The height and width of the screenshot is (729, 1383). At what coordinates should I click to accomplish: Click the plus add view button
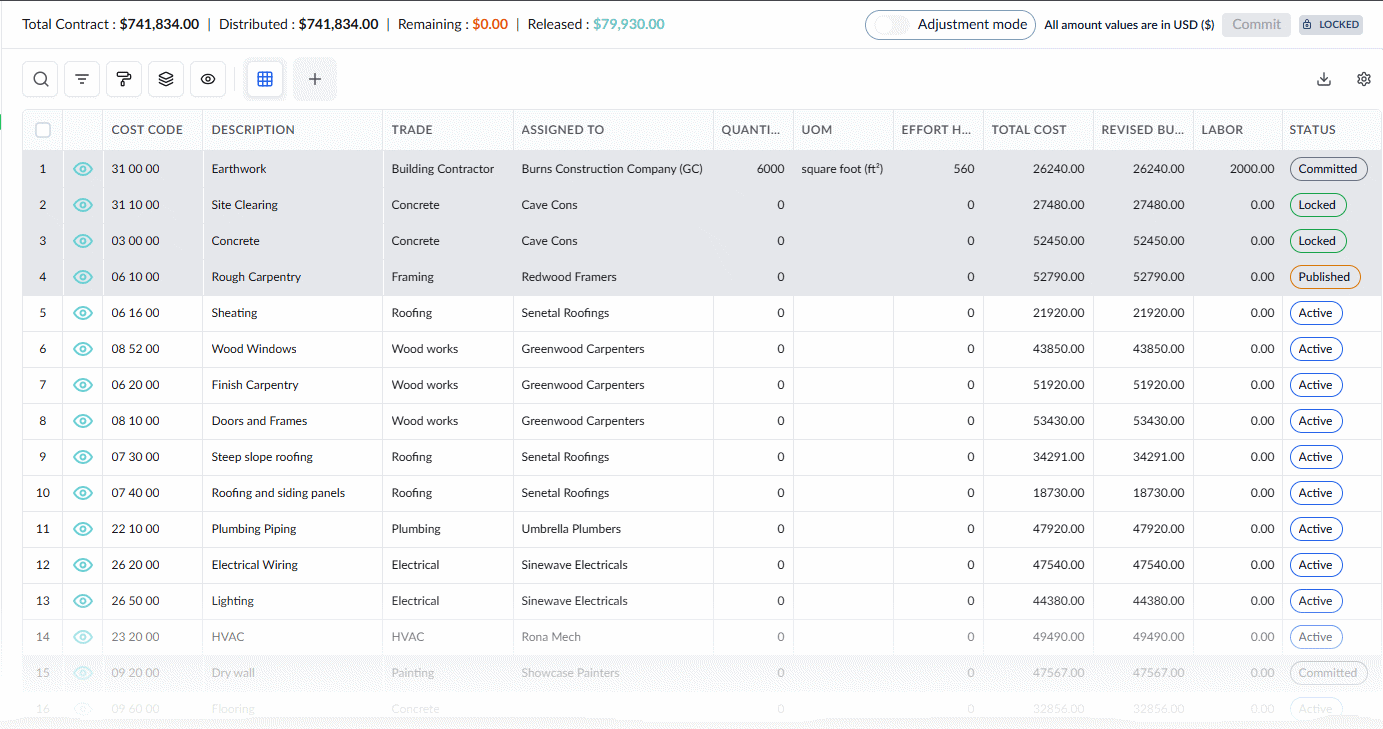315,79
